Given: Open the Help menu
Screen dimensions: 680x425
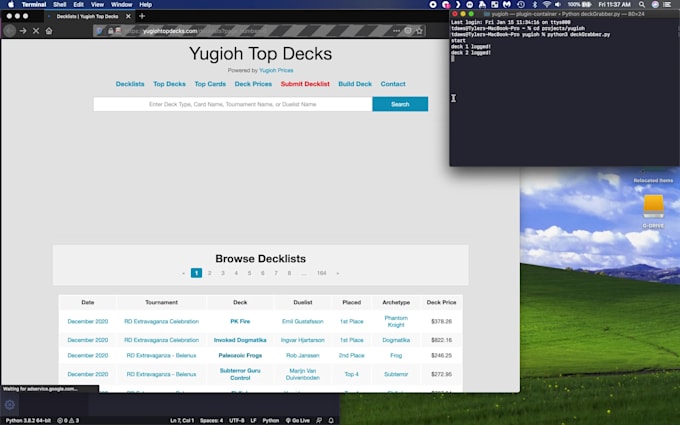Looking at the screenshot, I should click(145, 4).
